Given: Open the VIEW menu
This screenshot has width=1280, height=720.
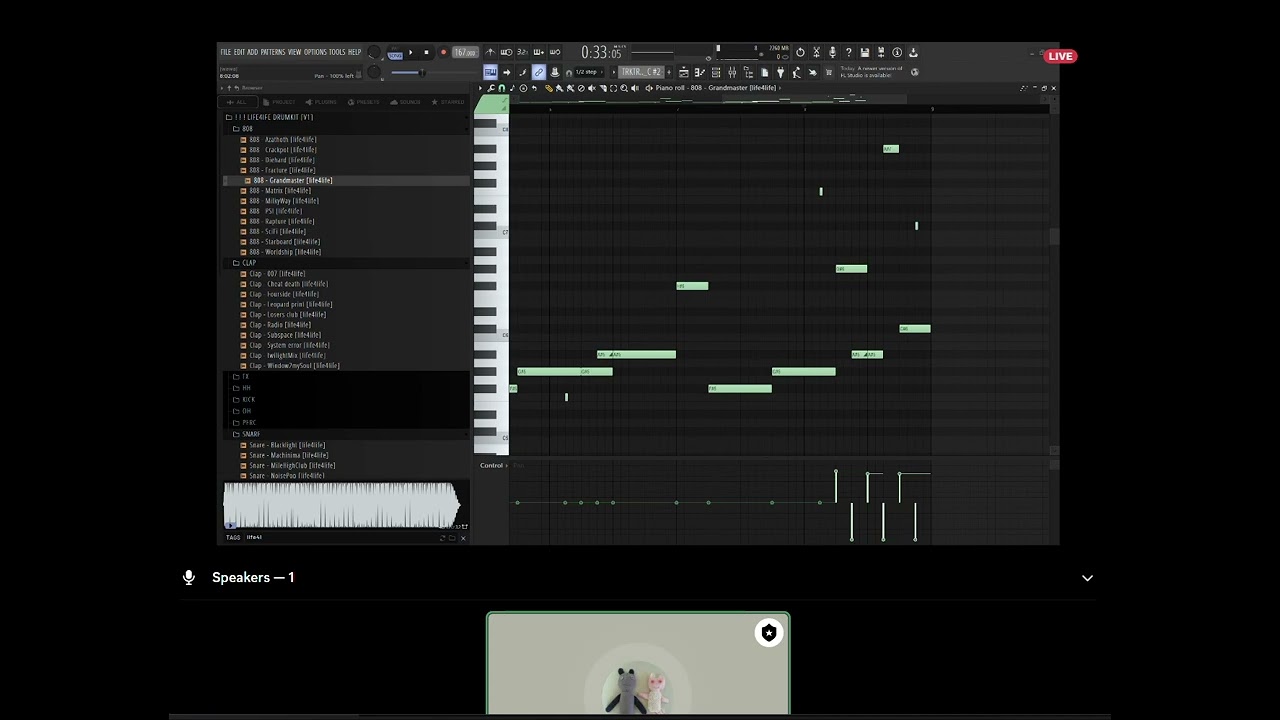Looking at the screenshot, I should tap(294, 52).
